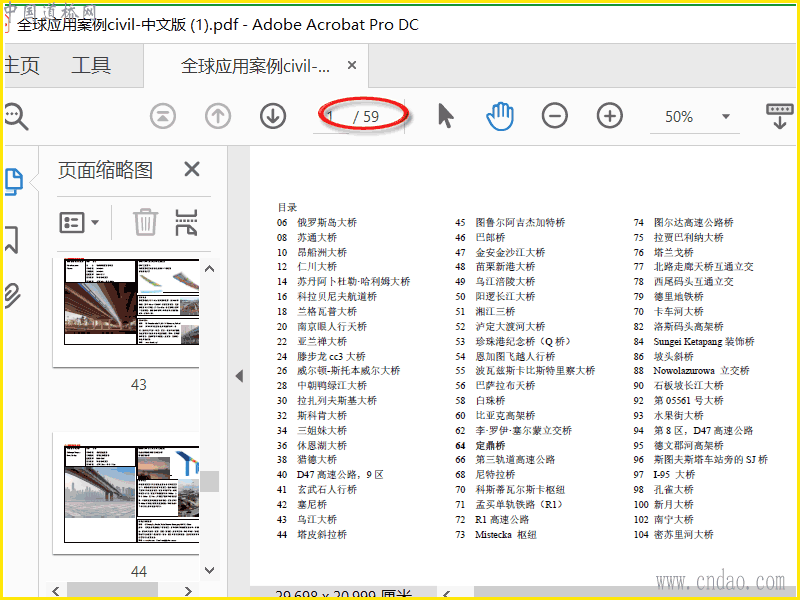The height and width of the screenshot is (600, 800).
Task: Click contents entry 塔兰戈桥
Action: pyautogui.click(x=673, y=253)
